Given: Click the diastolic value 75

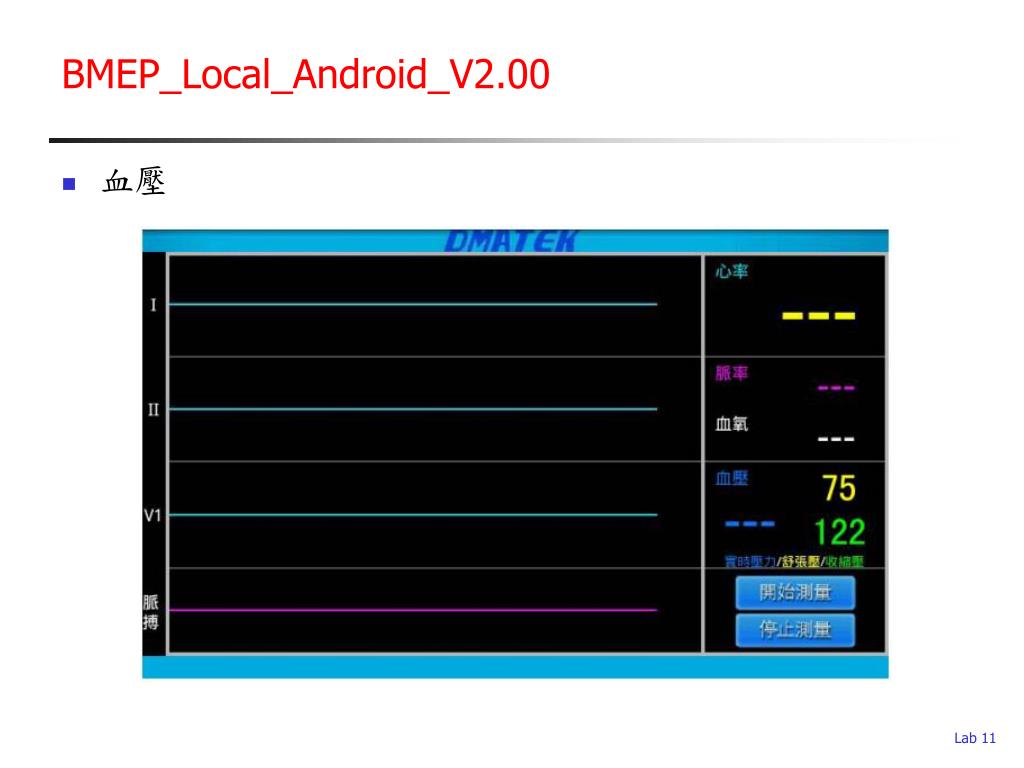Looking at the screenshot, I should (x=839, y=488).
